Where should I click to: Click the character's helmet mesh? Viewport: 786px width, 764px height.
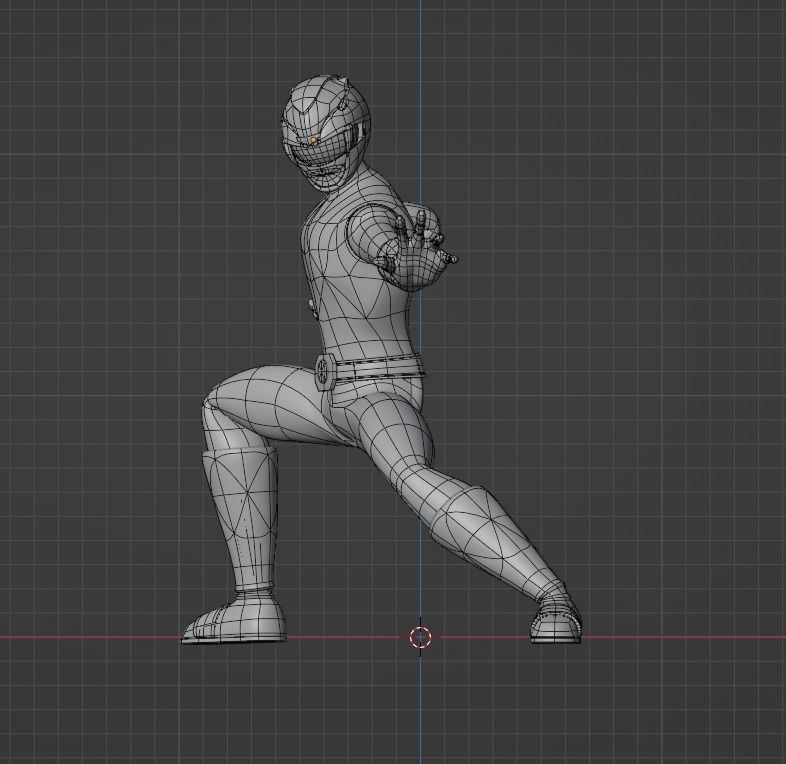click(326, 132)
